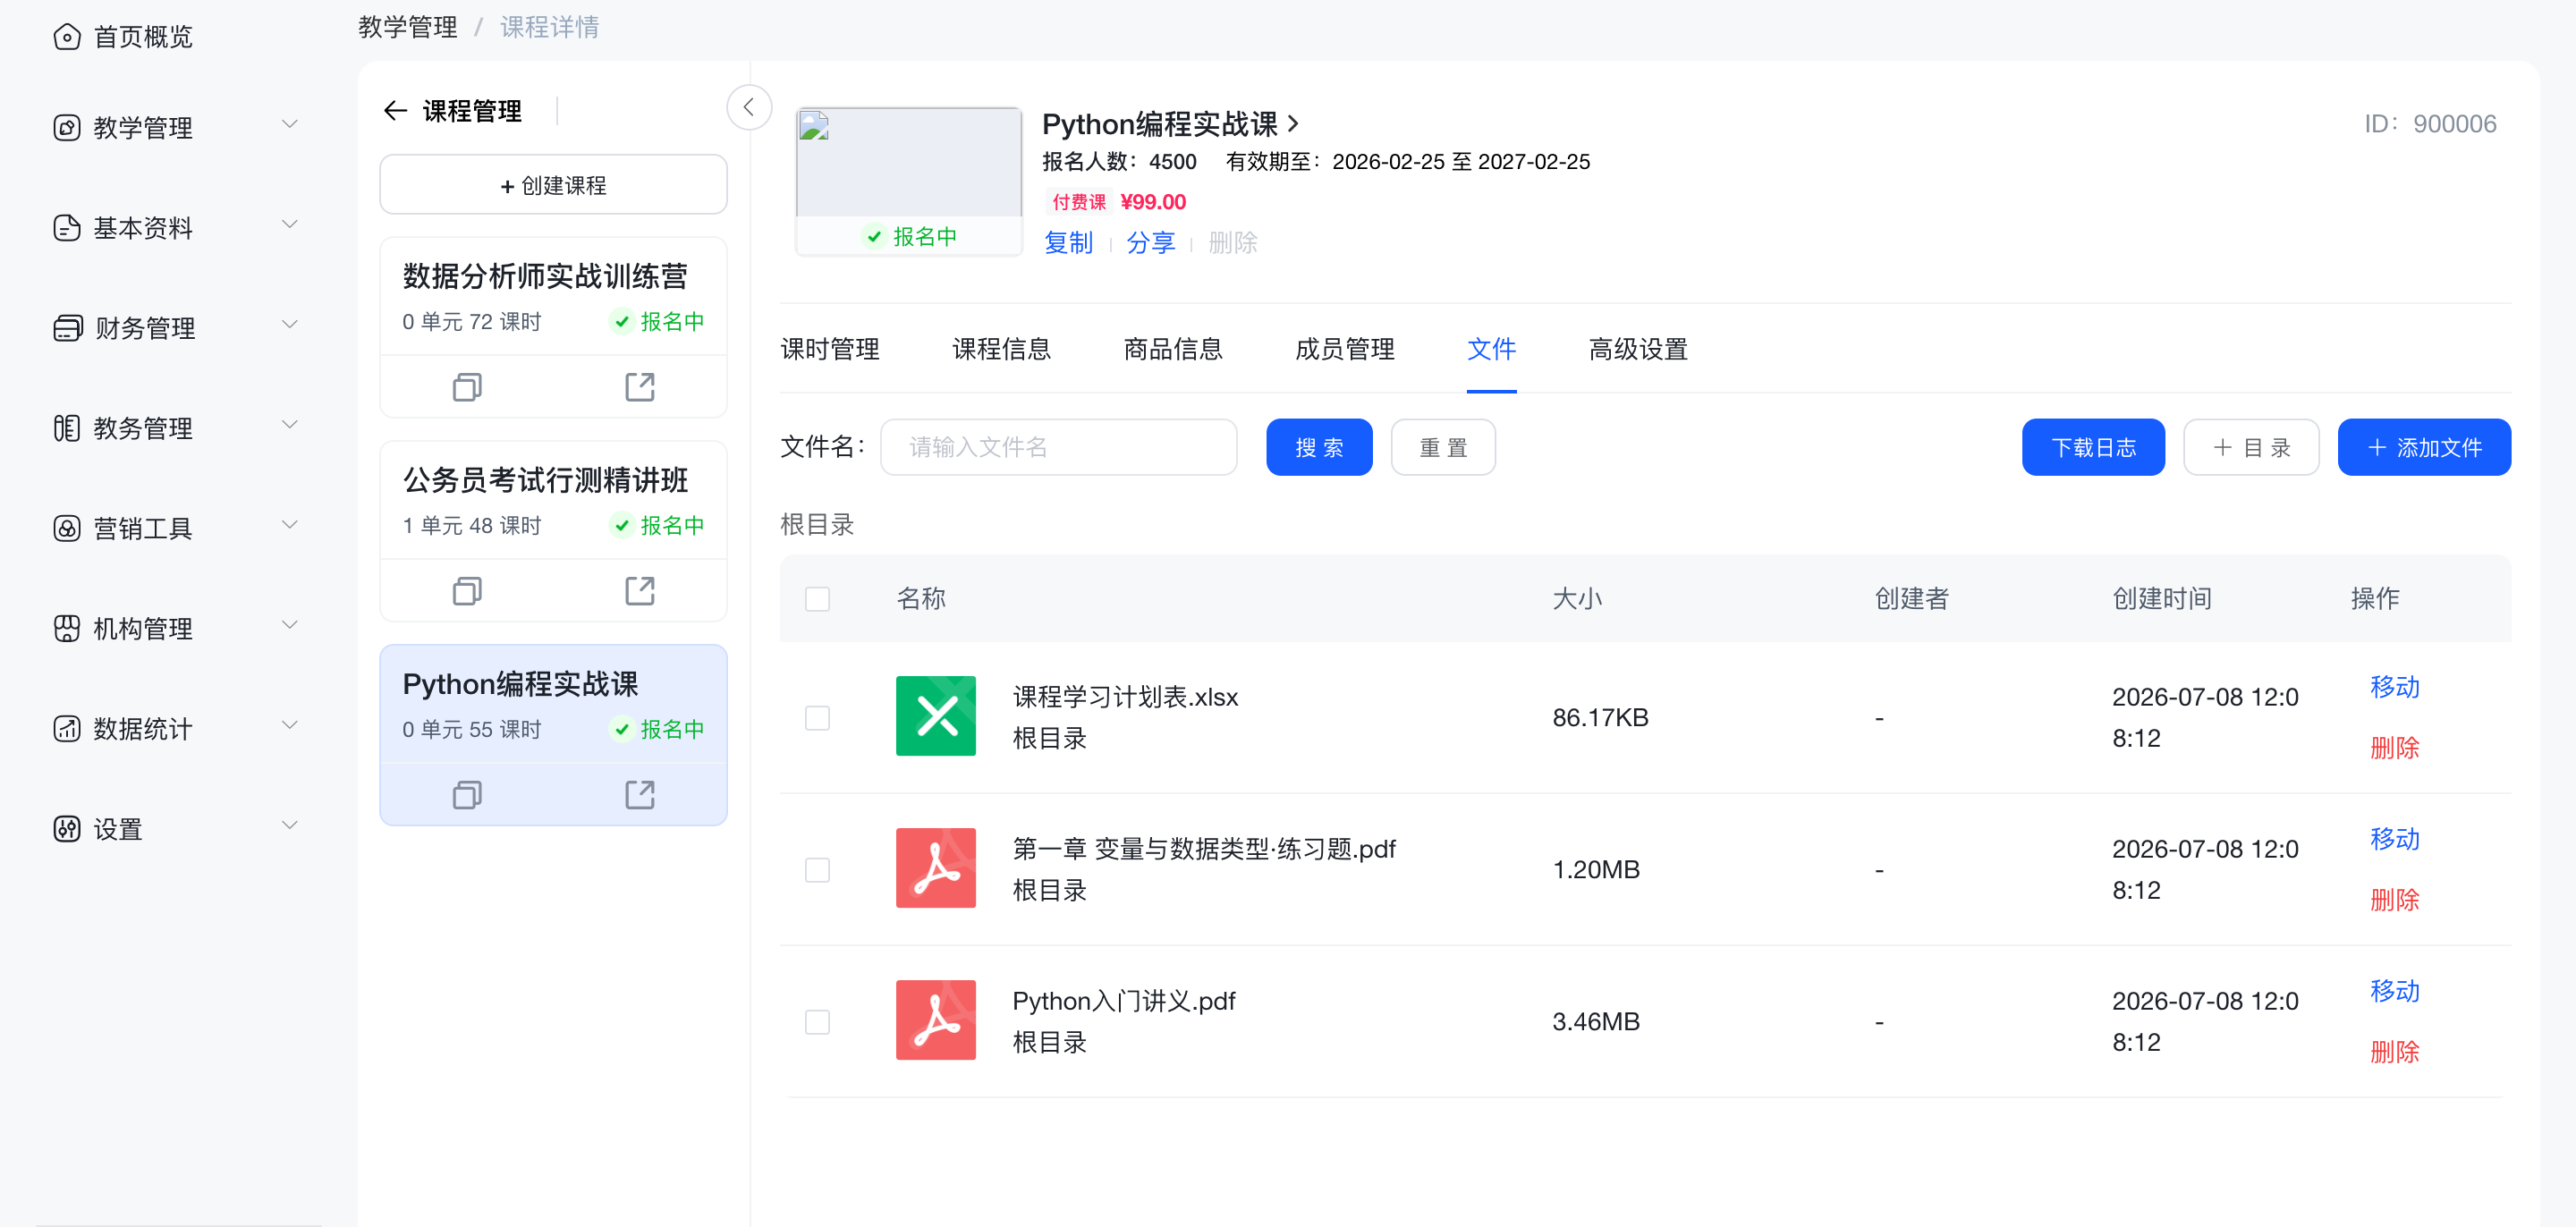Focus the 文件名 search input

tap(1058, 447)
